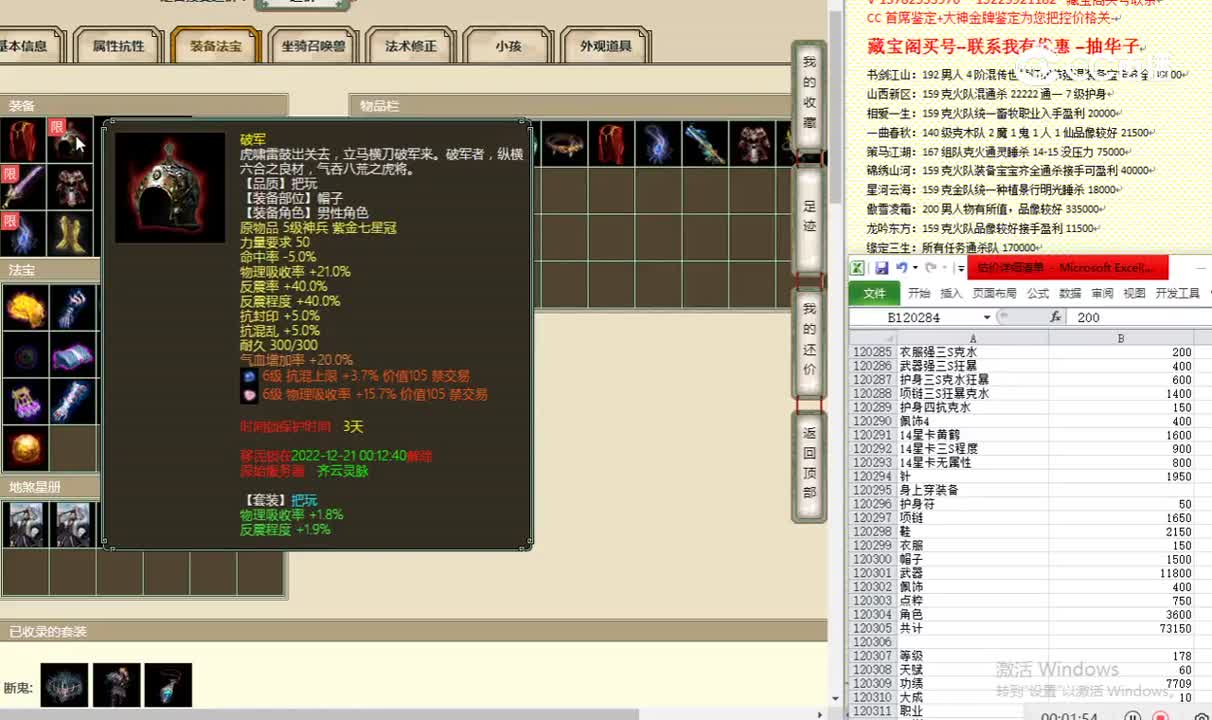Open Excel 文件 menu
Viewport: 1212px width, 720px height.
point(875,293)
